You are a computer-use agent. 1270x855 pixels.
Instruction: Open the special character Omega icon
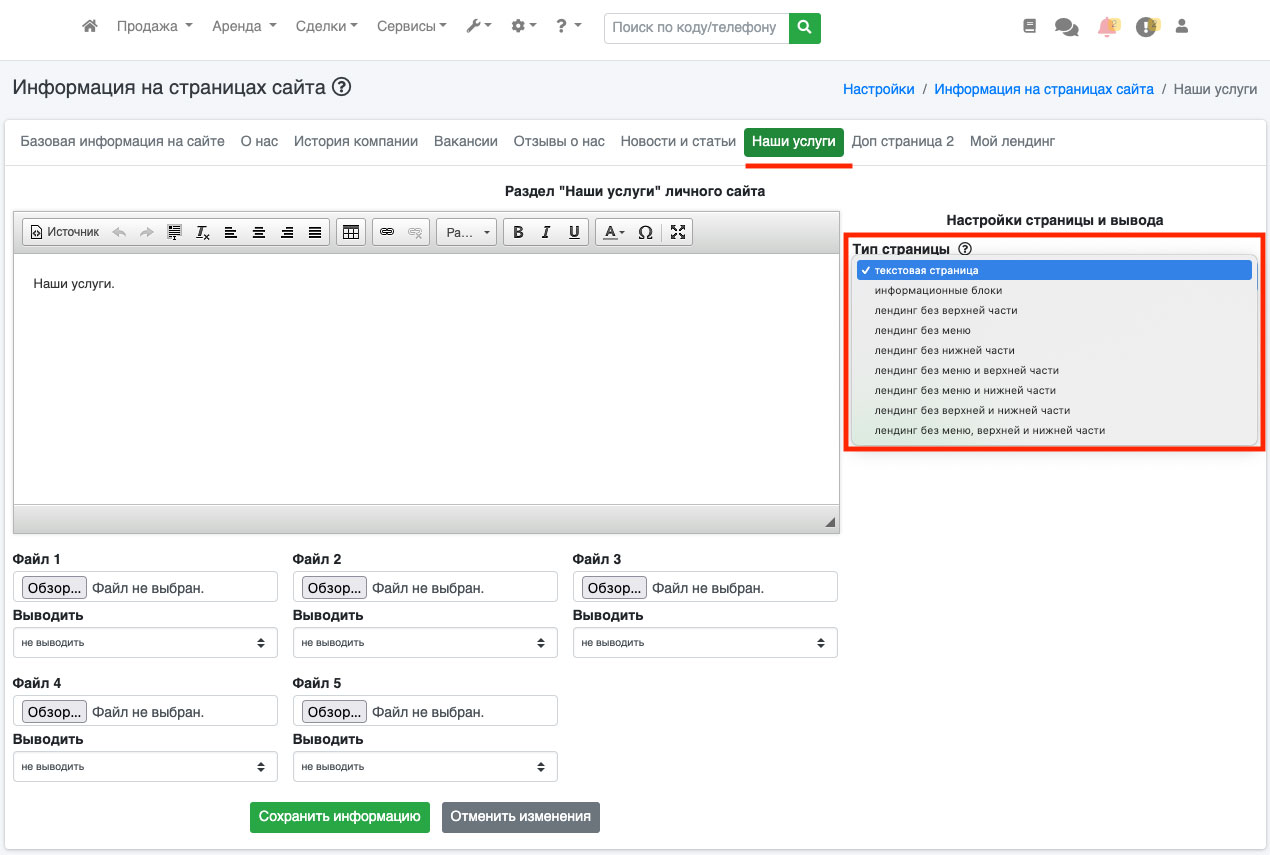[x=645, y=232]
